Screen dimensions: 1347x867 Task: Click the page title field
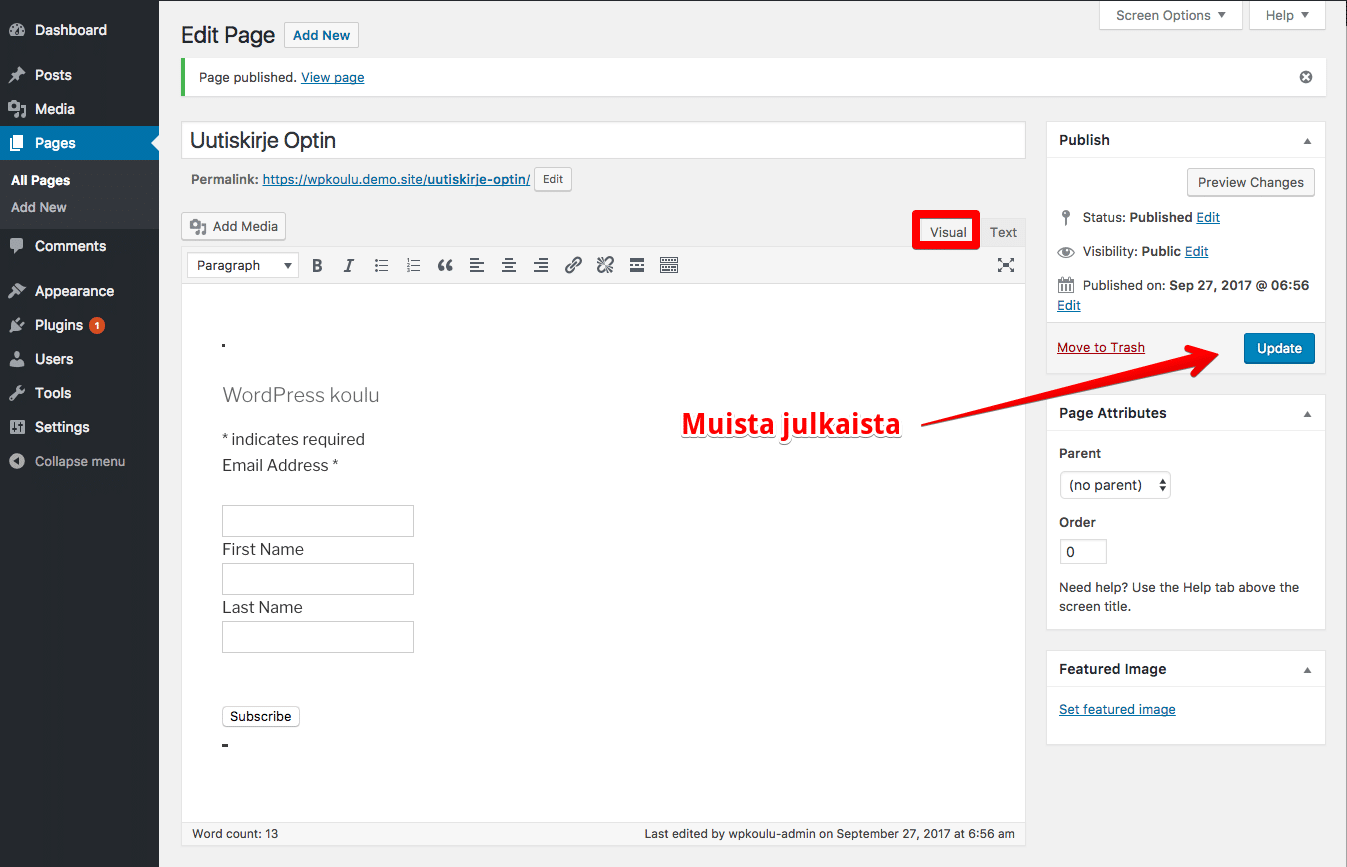pyautogui.click(x=603, y=140)
